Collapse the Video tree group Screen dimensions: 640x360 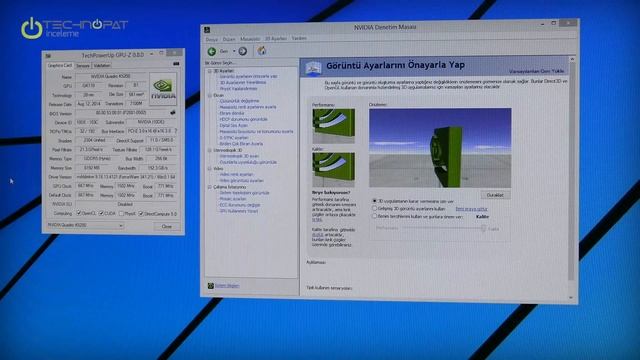pyautogui.click(x=210, y=169)
